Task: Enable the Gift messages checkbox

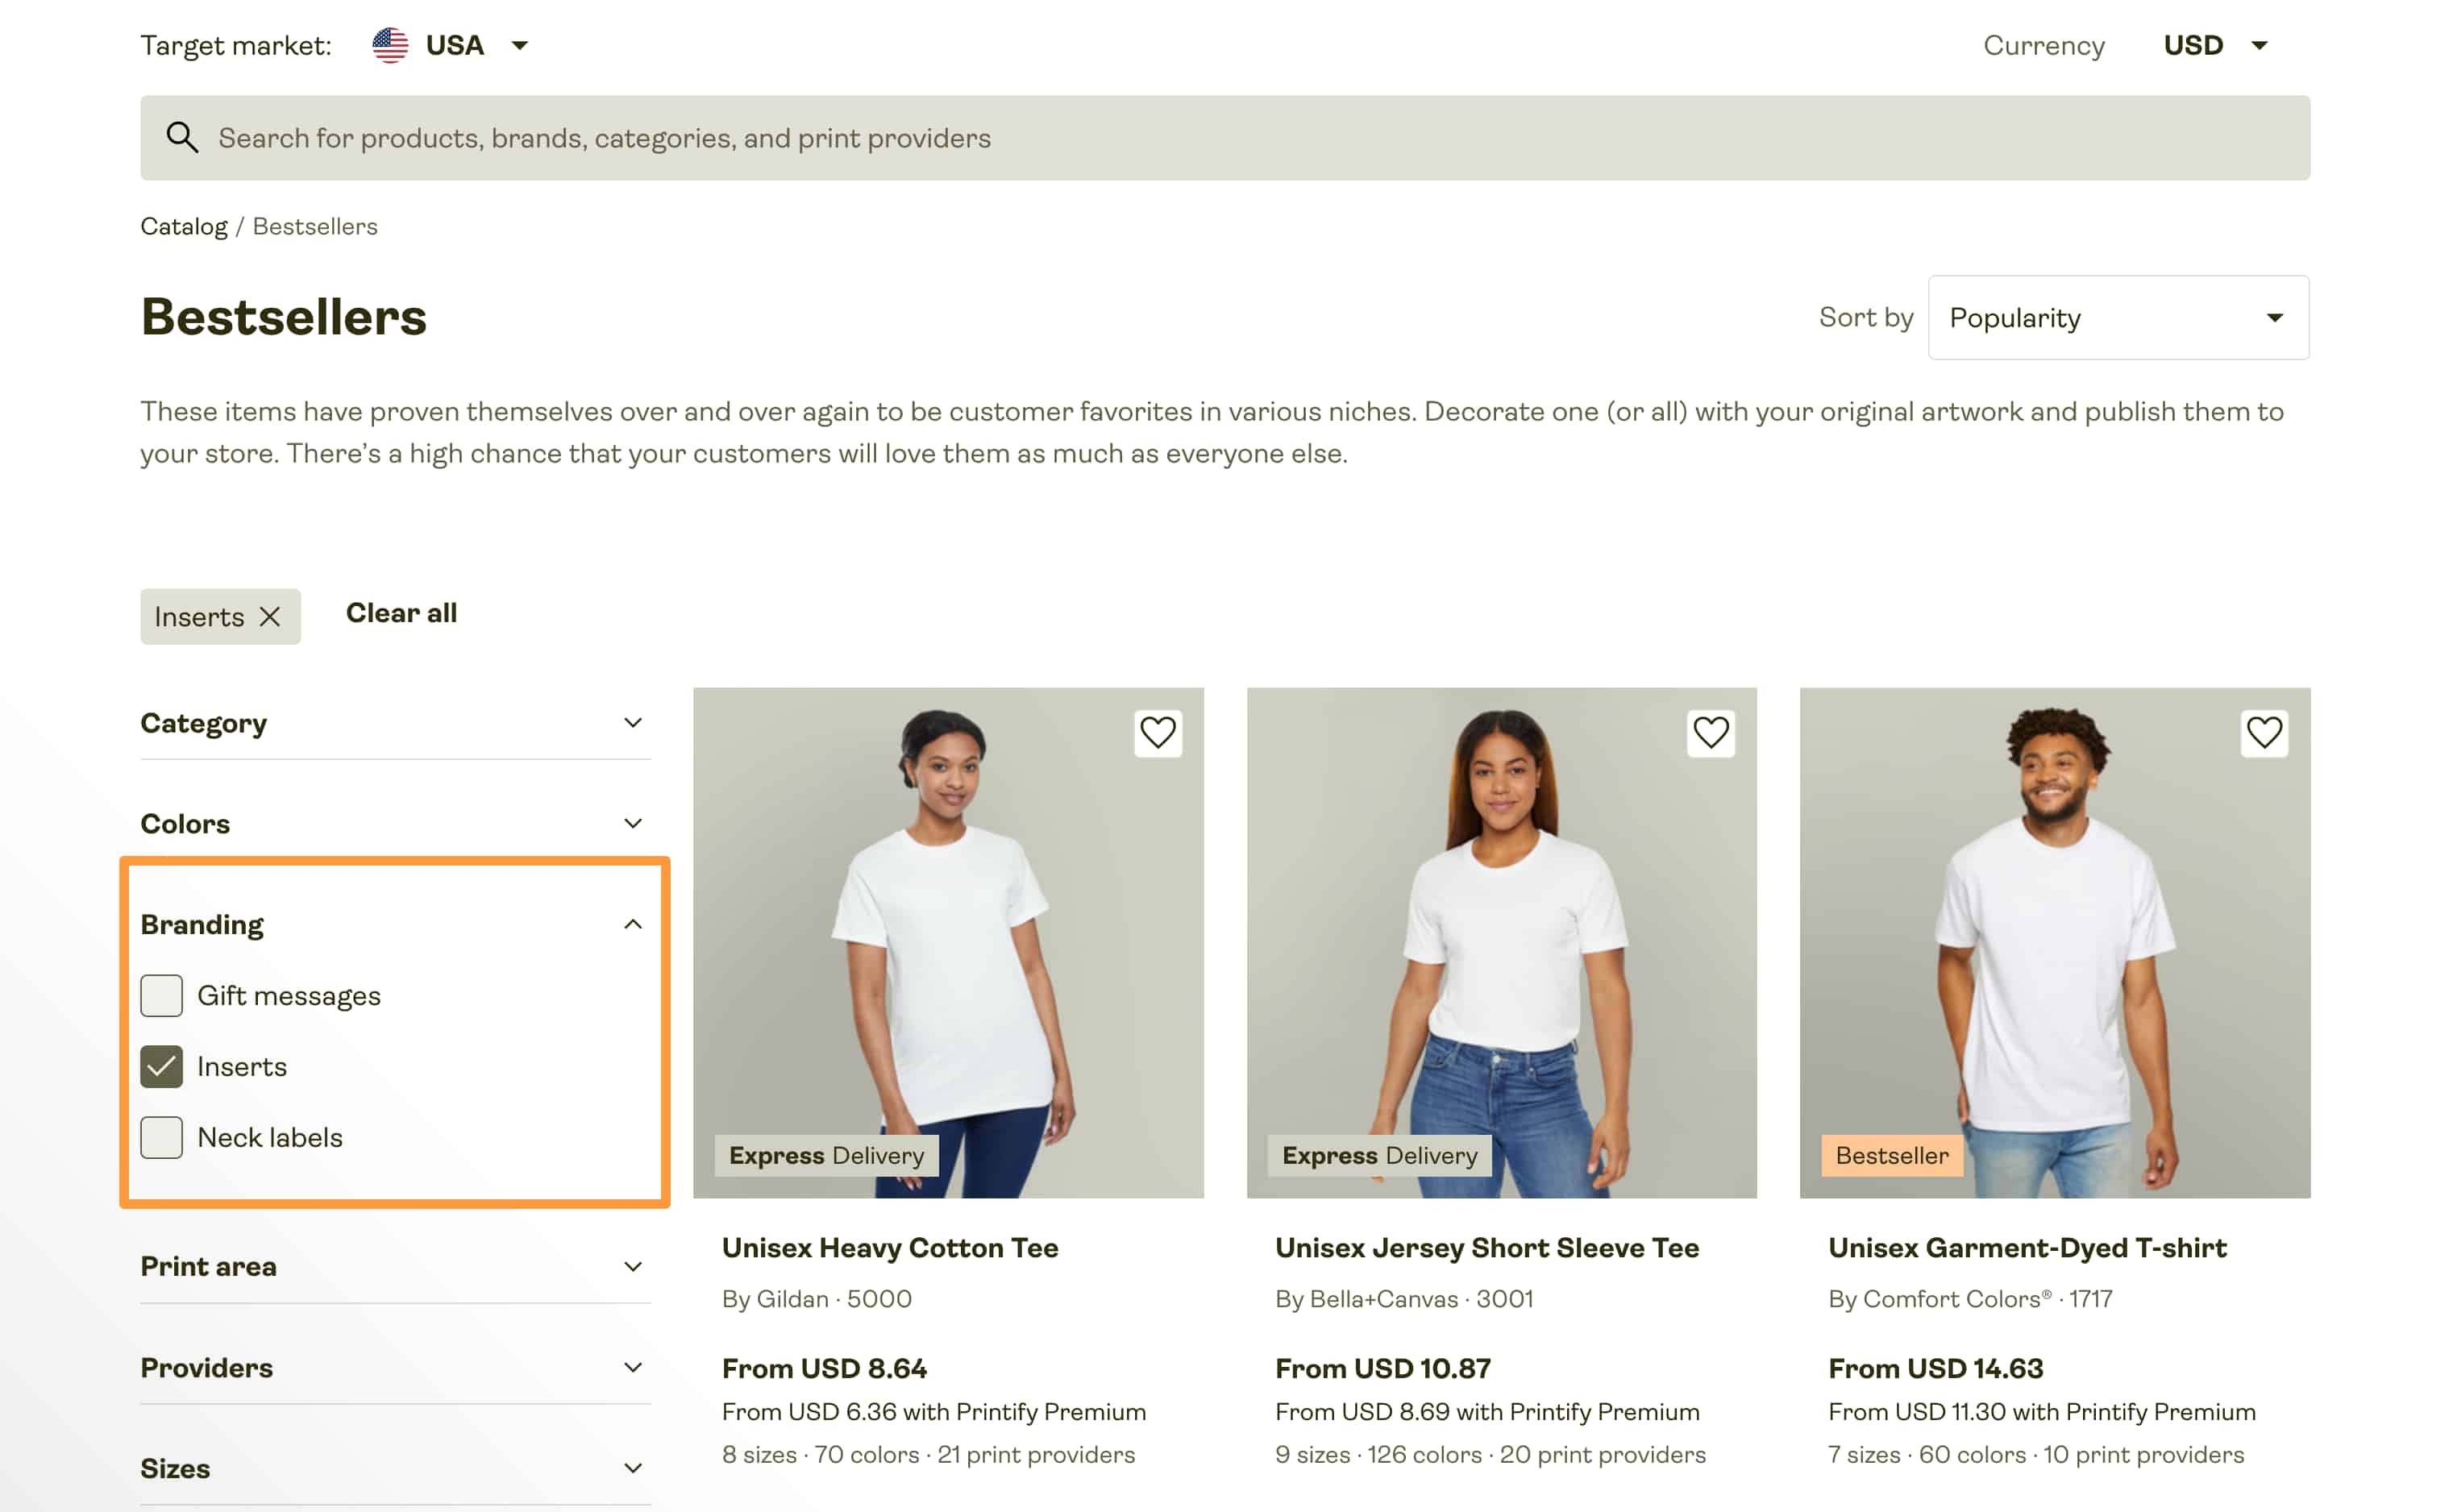Action: (161, 995)
